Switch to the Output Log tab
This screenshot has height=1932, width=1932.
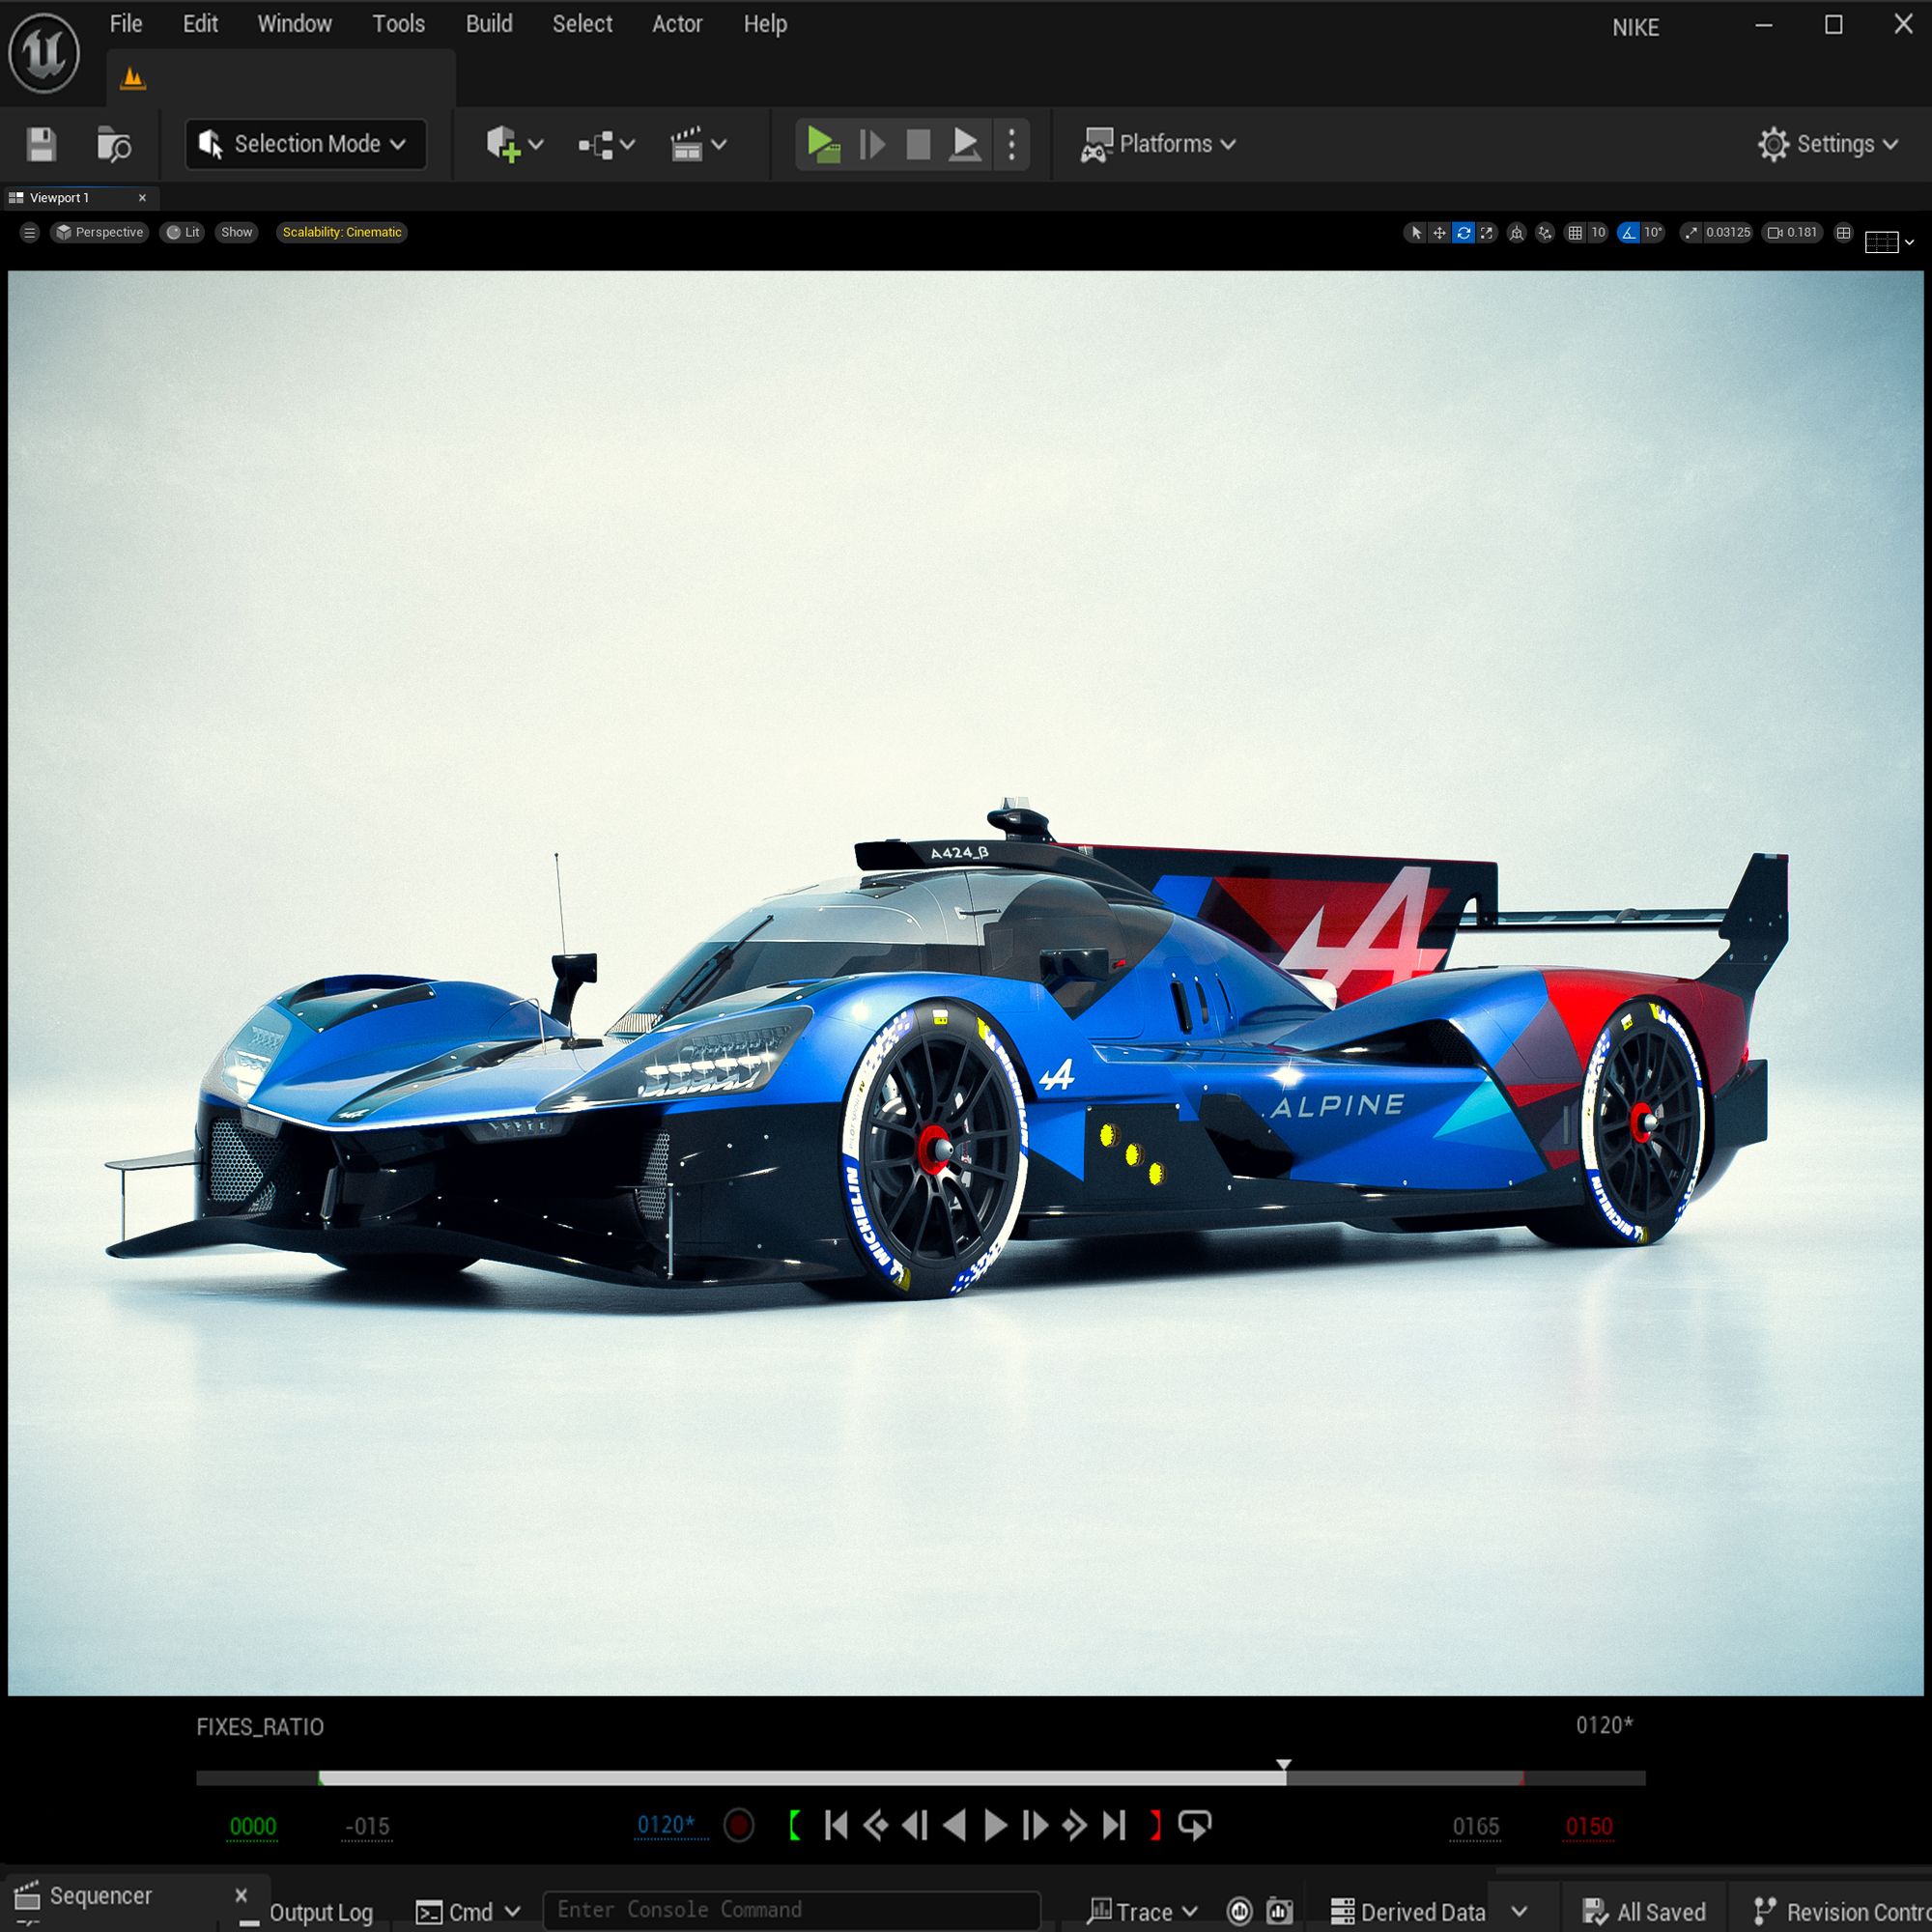(x=320, y=1911)
